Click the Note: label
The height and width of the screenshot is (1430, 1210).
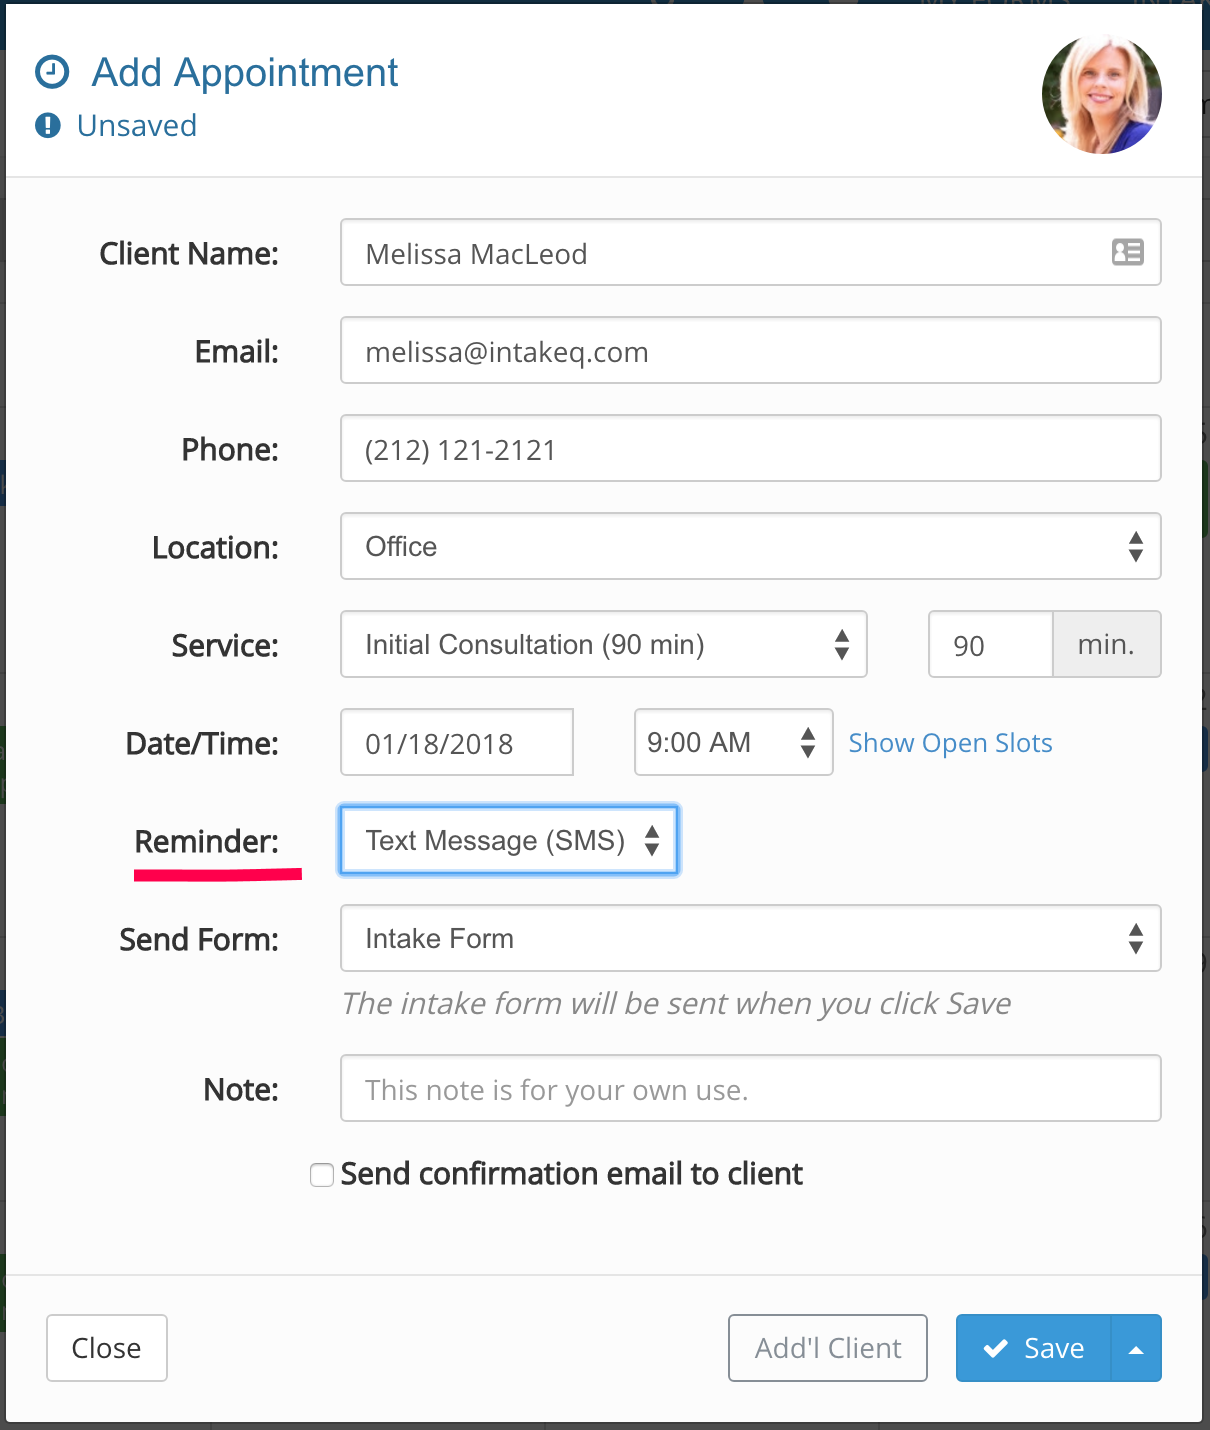[x=241, y=1090]
